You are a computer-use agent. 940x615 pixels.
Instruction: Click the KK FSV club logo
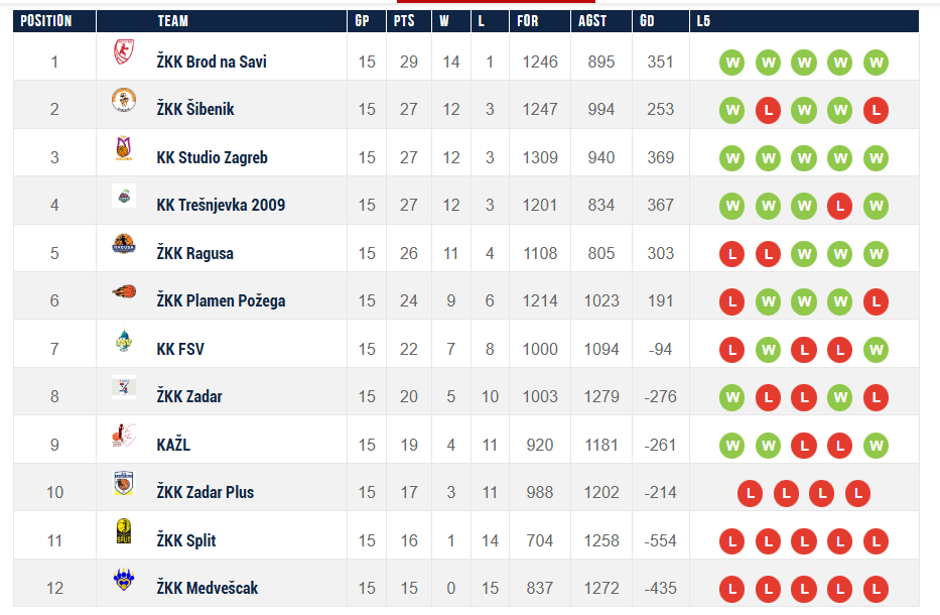point(124,342)
